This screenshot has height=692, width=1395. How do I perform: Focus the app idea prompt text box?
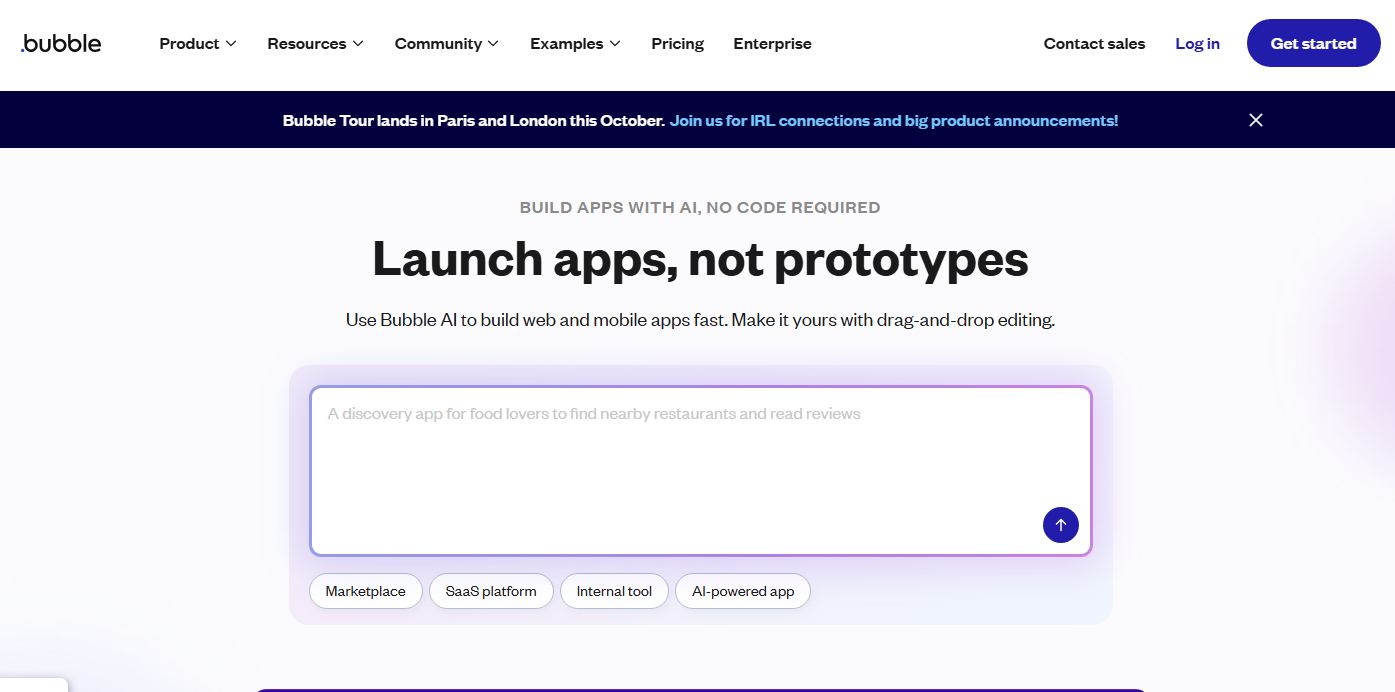(700, 470)
